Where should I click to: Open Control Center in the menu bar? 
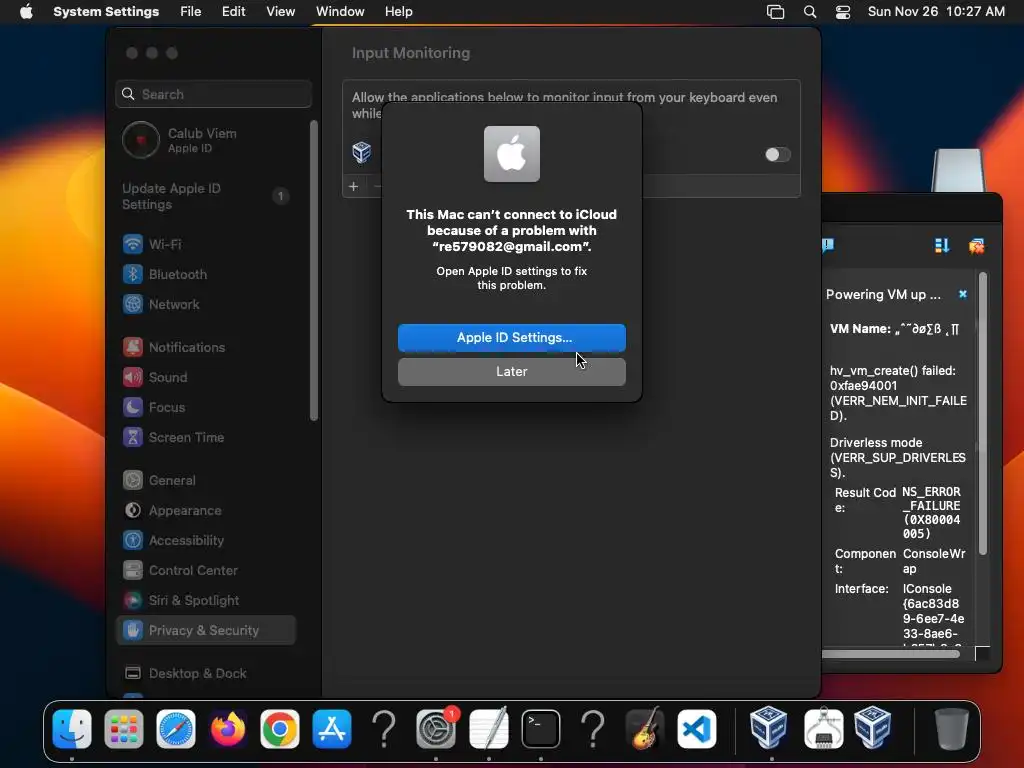coord(843,12)
